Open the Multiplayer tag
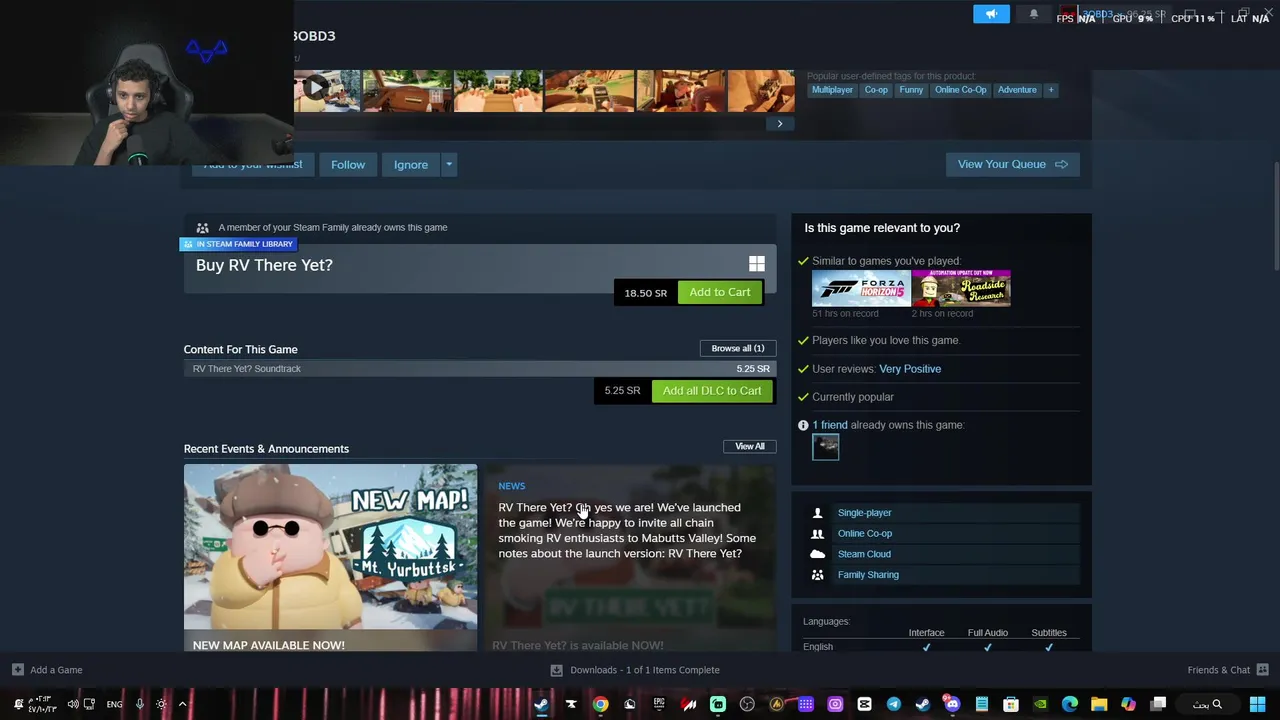 (x=832, y=90)
